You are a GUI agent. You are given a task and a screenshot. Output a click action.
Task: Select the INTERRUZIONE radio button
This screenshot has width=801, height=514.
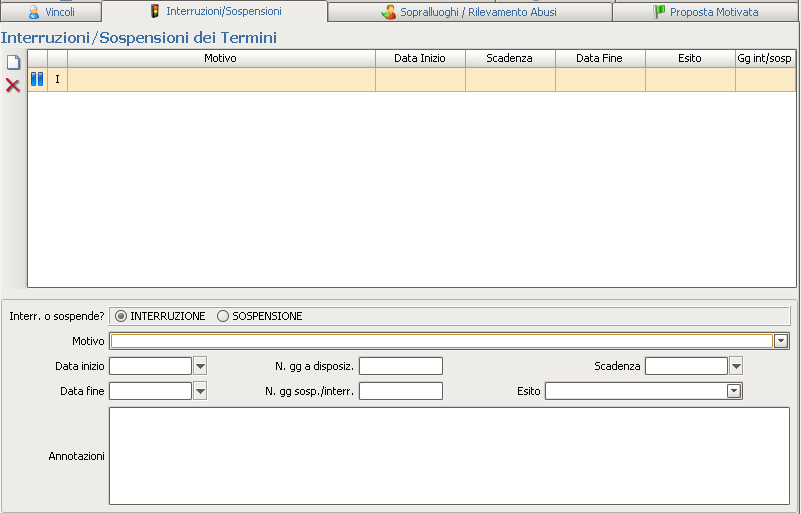click(x=121, y=316)
